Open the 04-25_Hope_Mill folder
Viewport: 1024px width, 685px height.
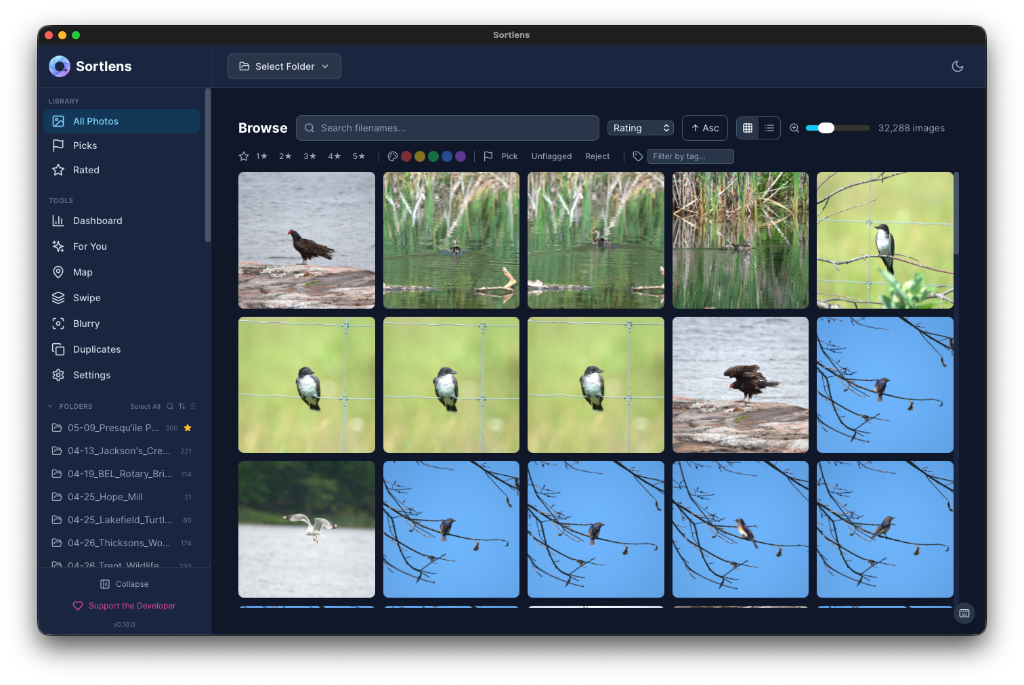pyautogui.click(x=121, y=496)
